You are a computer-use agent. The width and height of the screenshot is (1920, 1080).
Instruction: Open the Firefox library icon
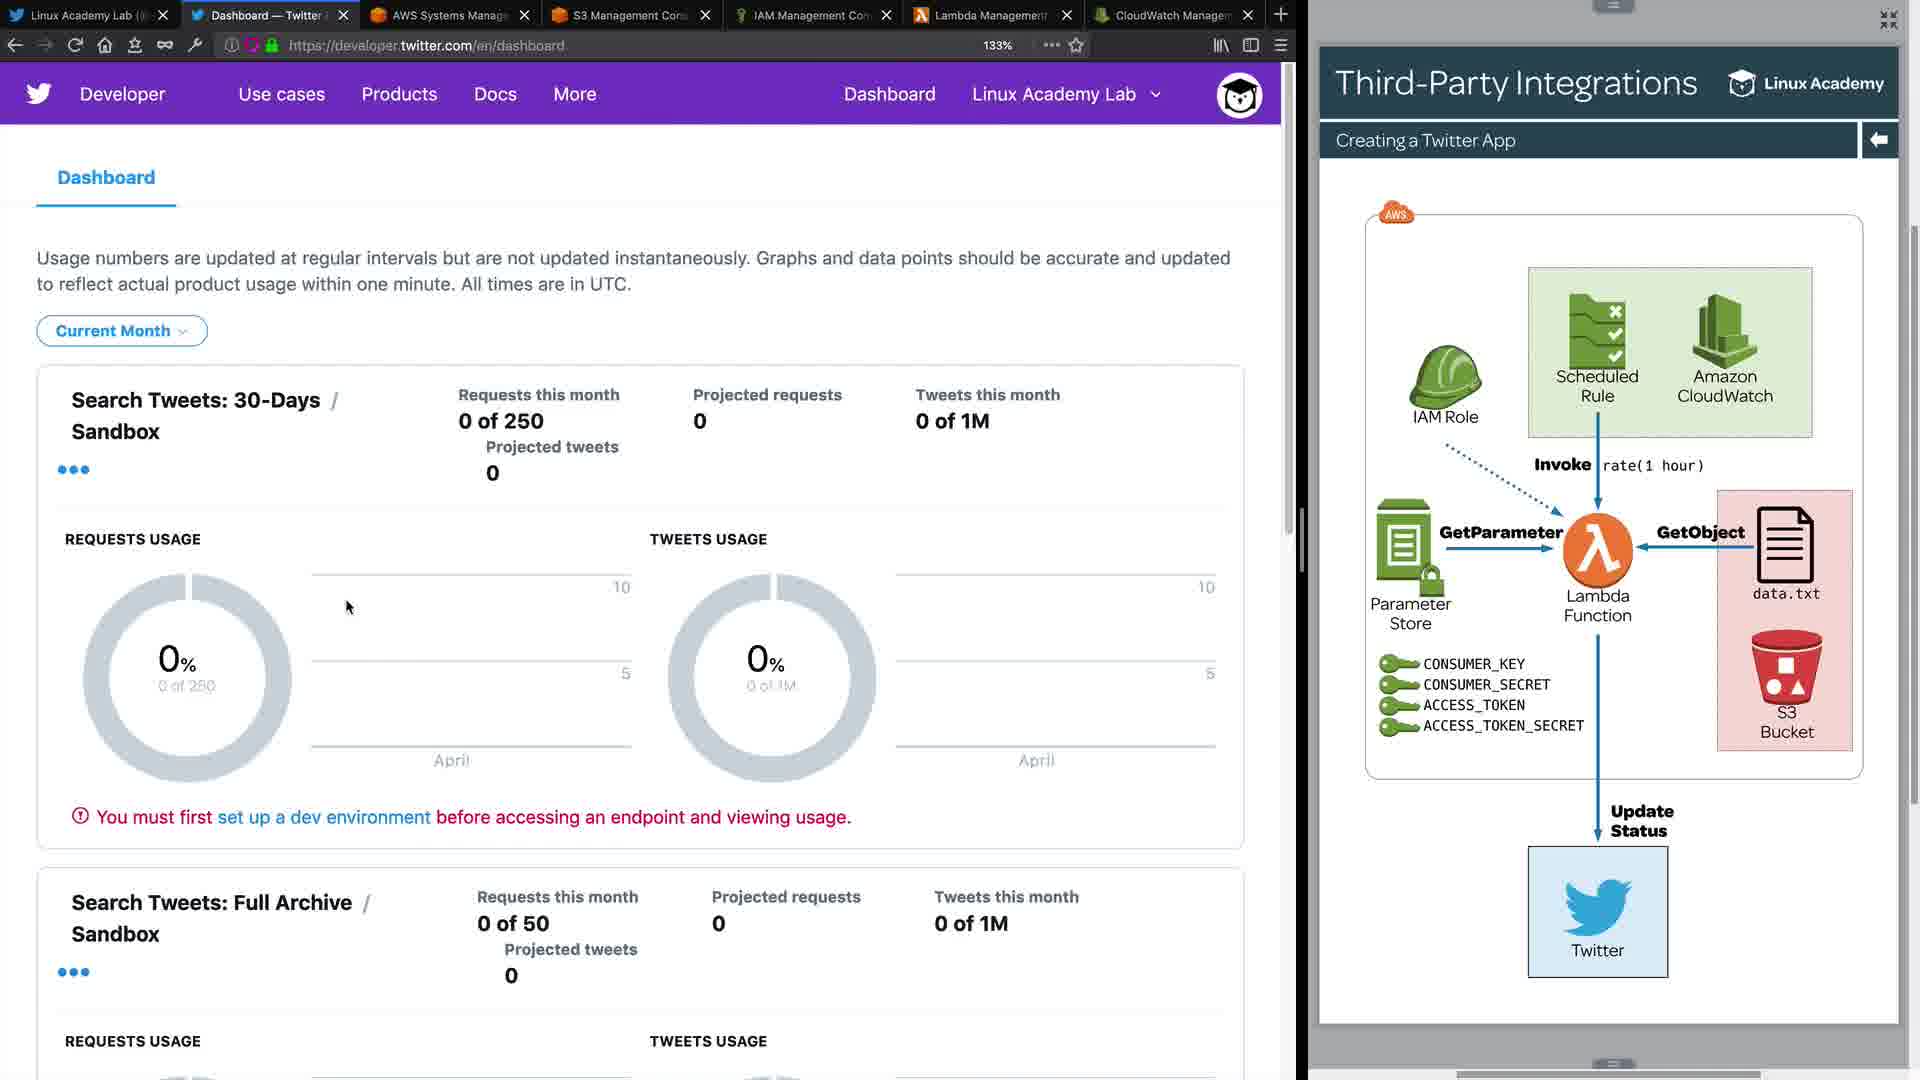pyautogui.click(x=1220, y=45)
